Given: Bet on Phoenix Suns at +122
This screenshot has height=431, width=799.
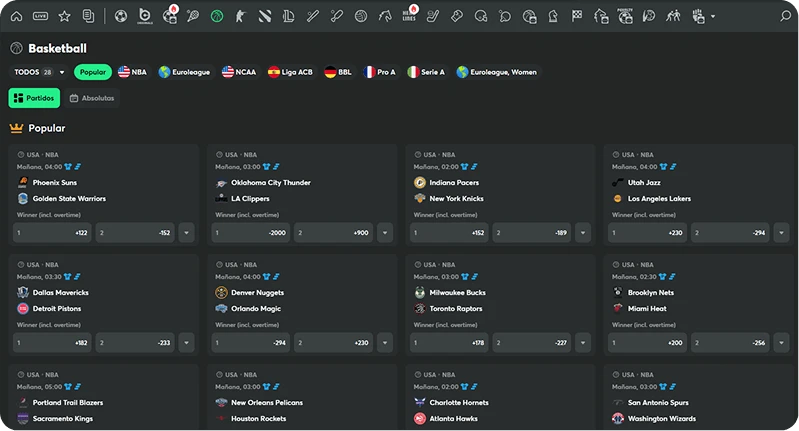Looking at the screenshot, I should 52,233.
